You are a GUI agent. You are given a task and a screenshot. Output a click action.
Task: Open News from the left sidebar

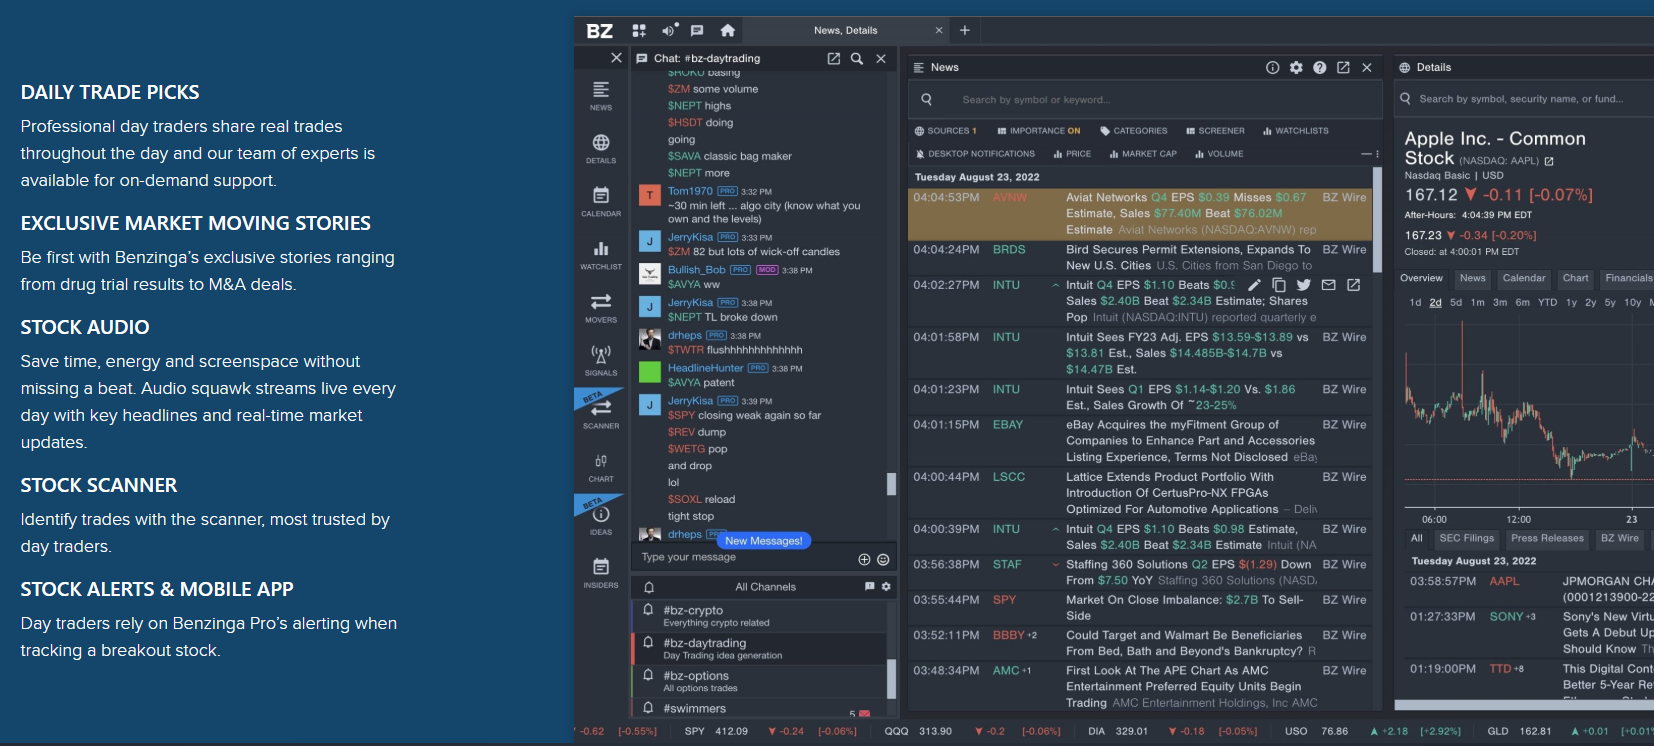[601, 95]
